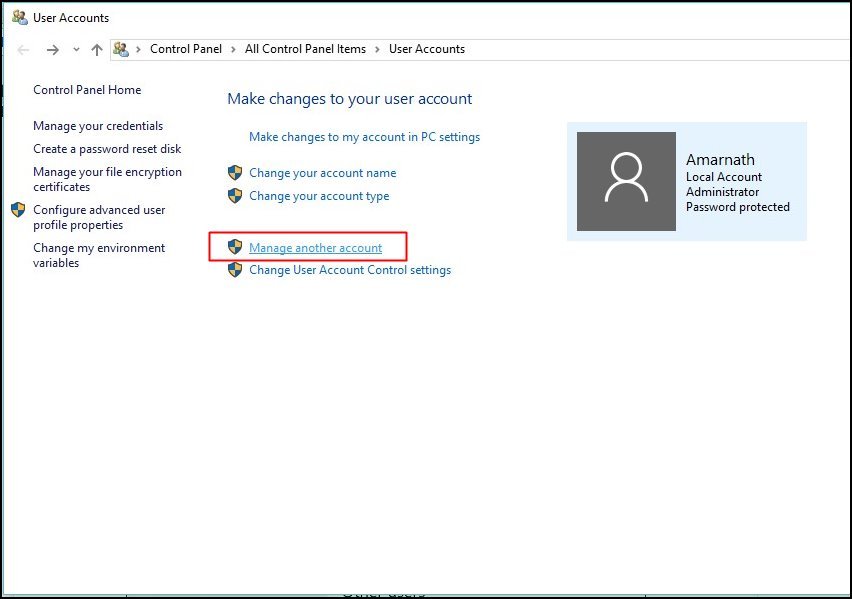Click the Forward navigation arrow
Screen dimensions: 852x599
(53, 50)
